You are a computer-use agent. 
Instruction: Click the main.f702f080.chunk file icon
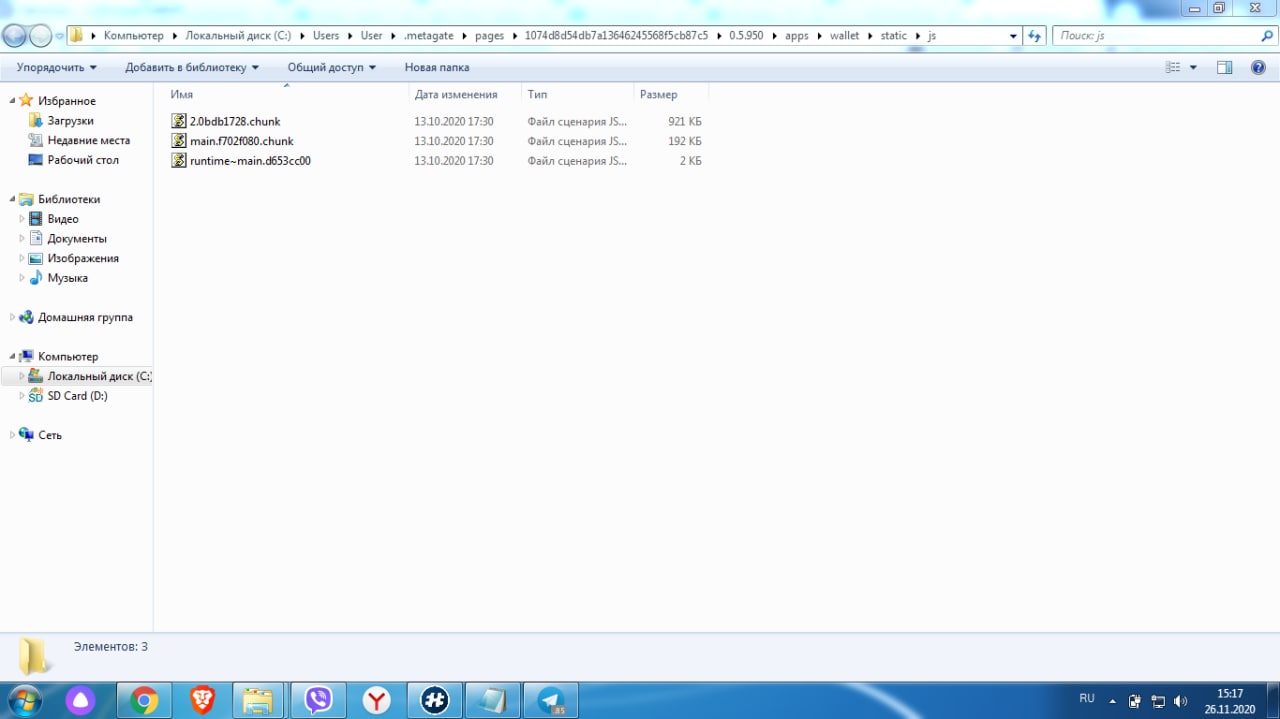(179, 141)
